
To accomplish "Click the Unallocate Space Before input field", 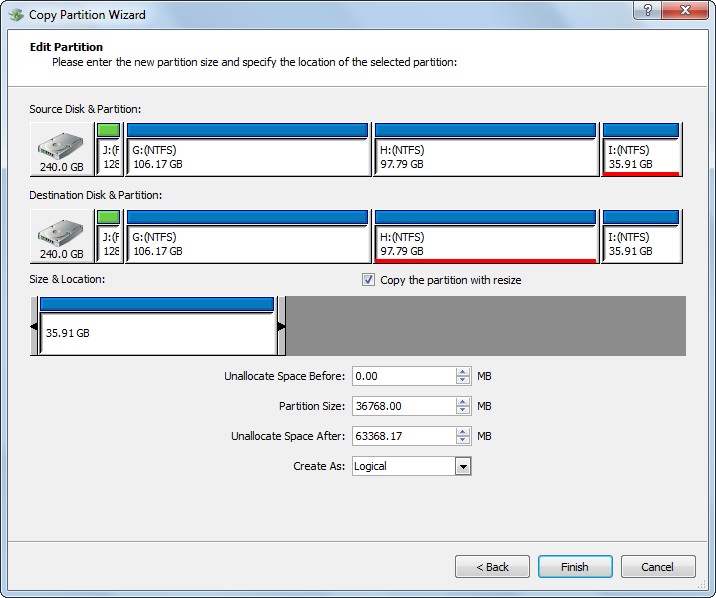I will 404,376.
